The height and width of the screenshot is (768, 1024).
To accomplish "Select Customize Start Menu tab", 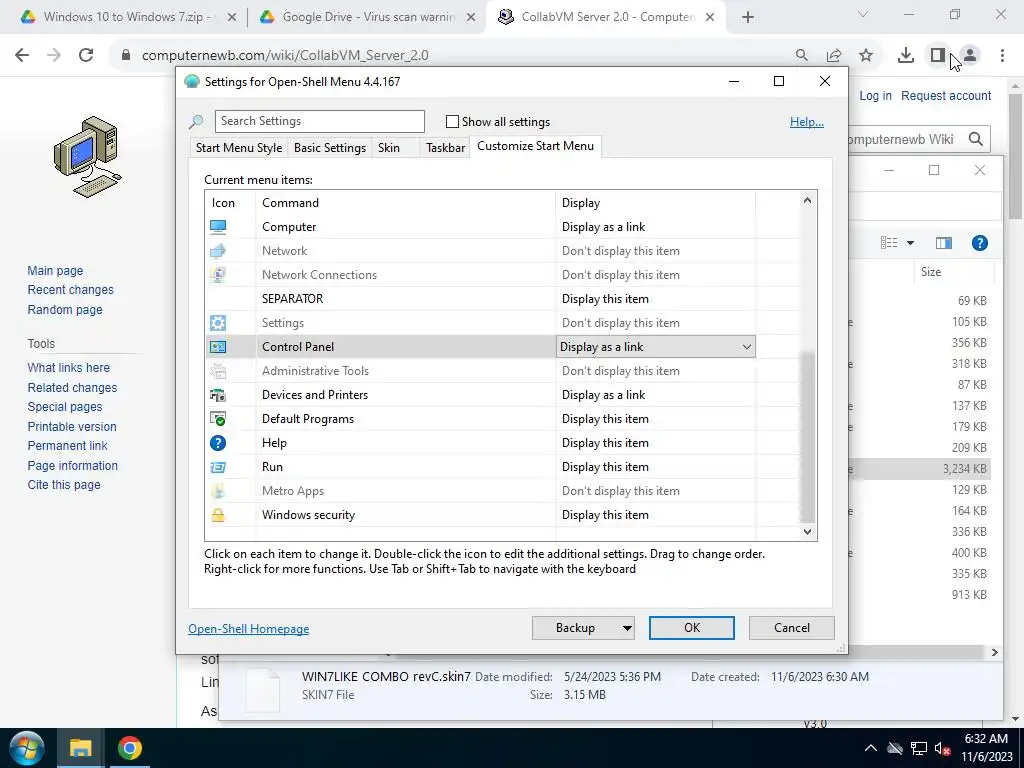I will click(536, 146).
